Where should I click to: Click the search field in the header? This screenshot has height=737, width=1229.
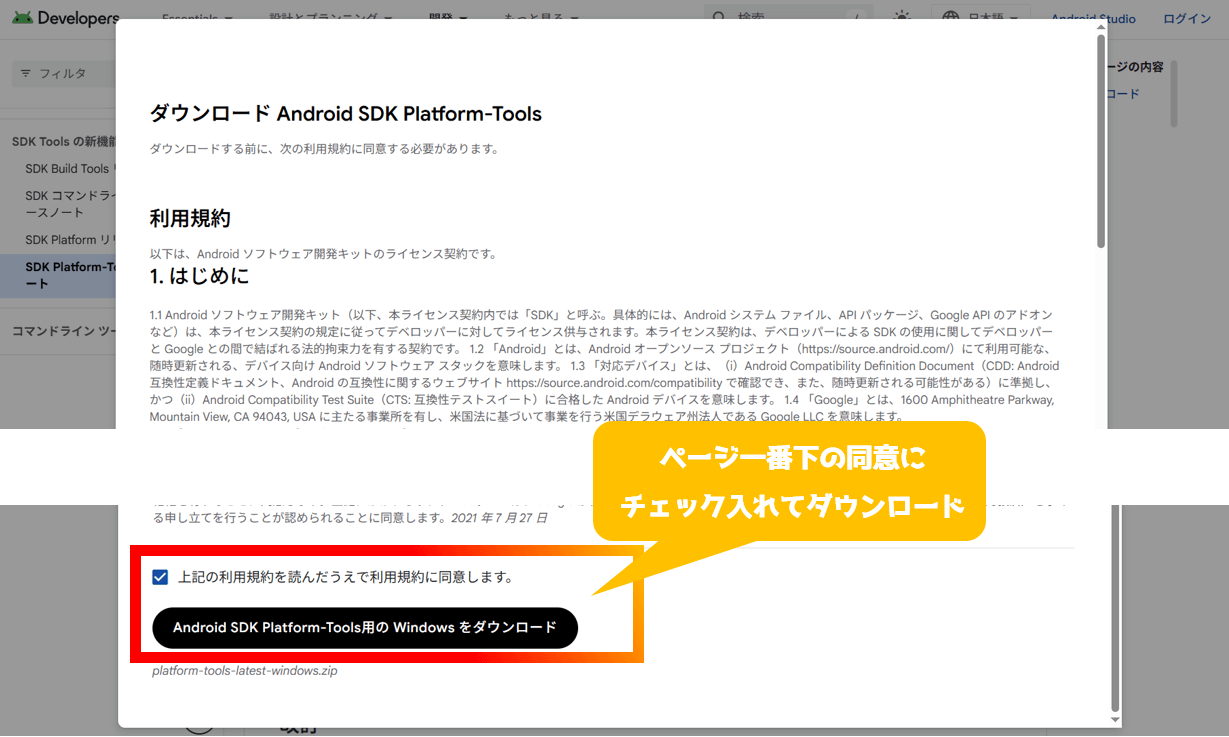pyautogui.click(x=788, y=19)
